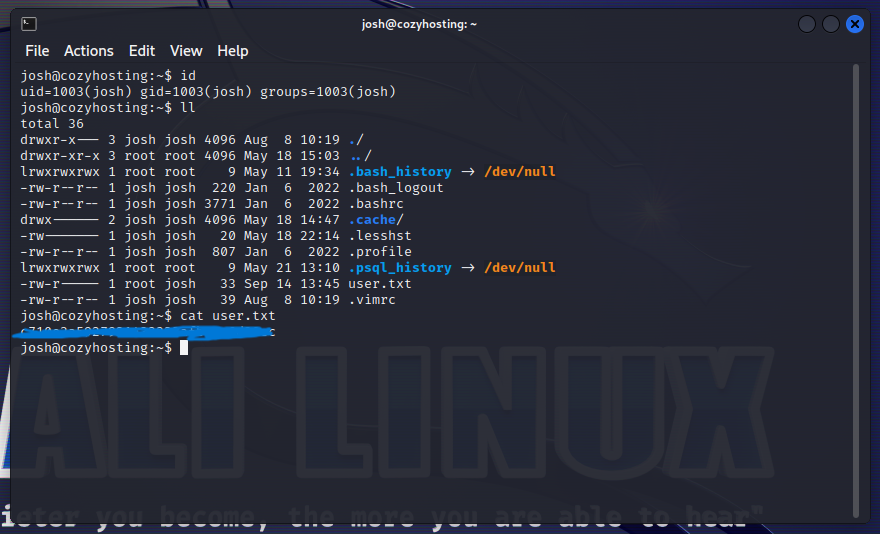
Task: Maximize the terminal window
Action: coord(831,24)
